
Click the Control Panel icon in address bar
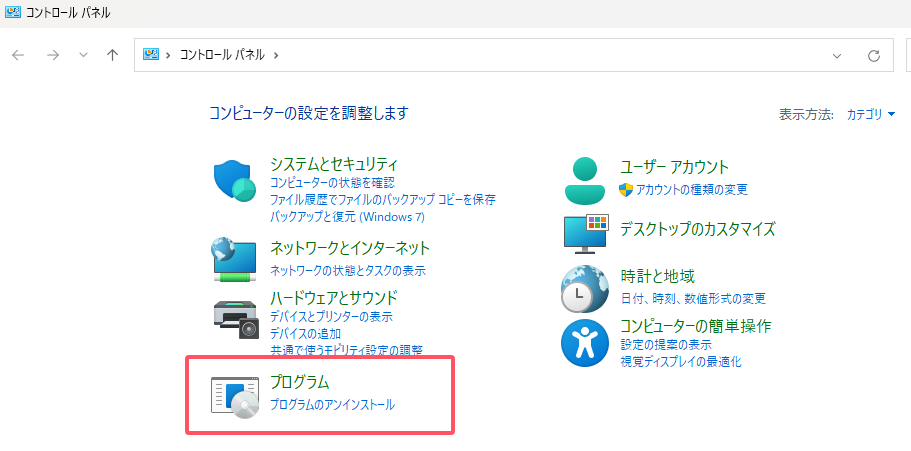[151, 55]
